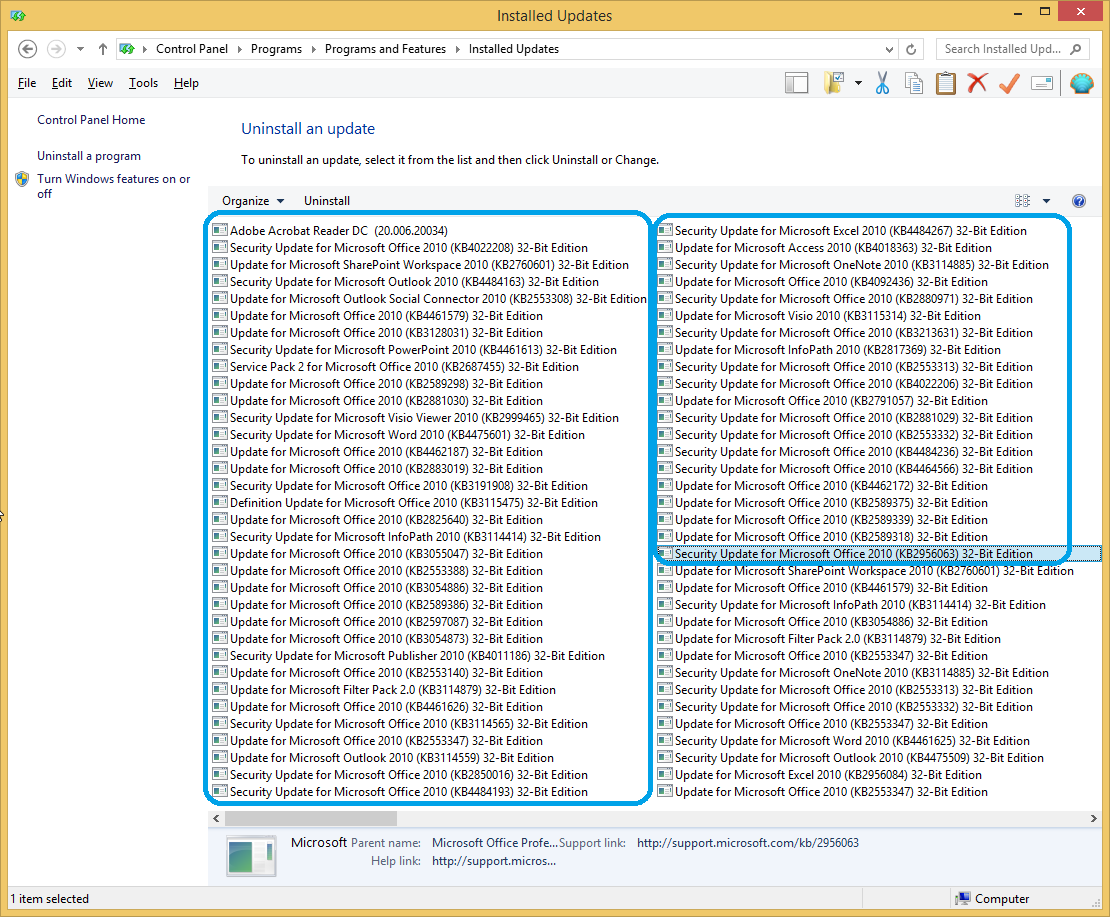Open the Tools menu
The width and height of the screenshot is (1110, 917).
coord(142,83)
